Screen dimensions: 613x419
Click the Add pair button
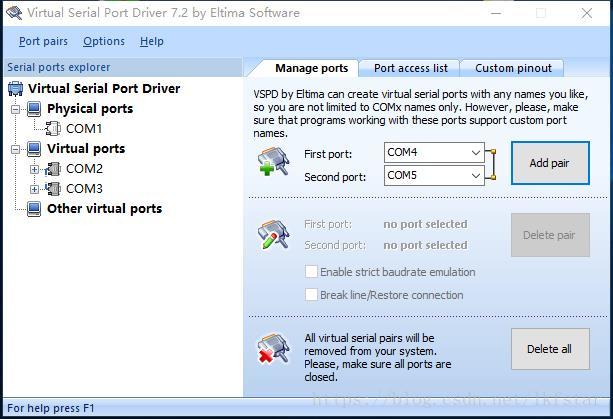[x=550, y=163]
